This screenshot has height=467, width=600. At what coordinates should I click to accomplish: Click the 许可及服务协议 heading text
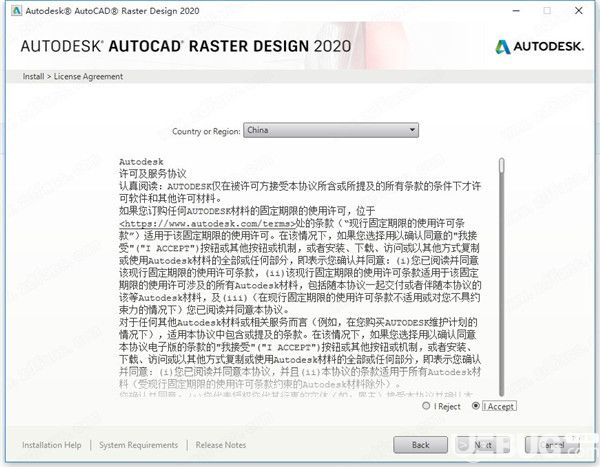[153, 174]
